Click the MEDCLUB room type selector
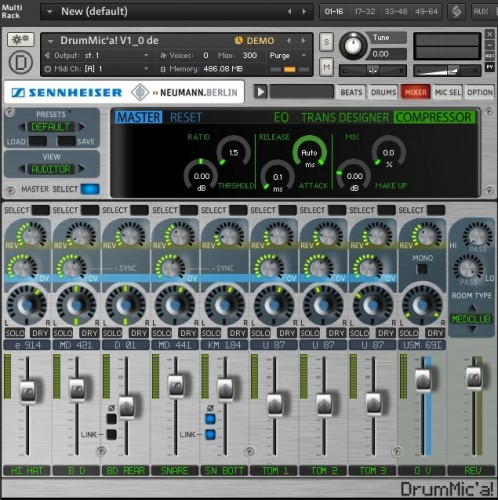Screen dimensions: 498x500 coord(471,319)
